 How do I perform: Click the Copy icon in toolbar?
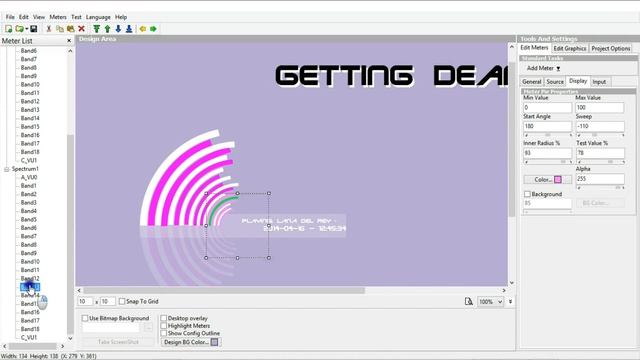pyautogui.click(x=60, y=29)
